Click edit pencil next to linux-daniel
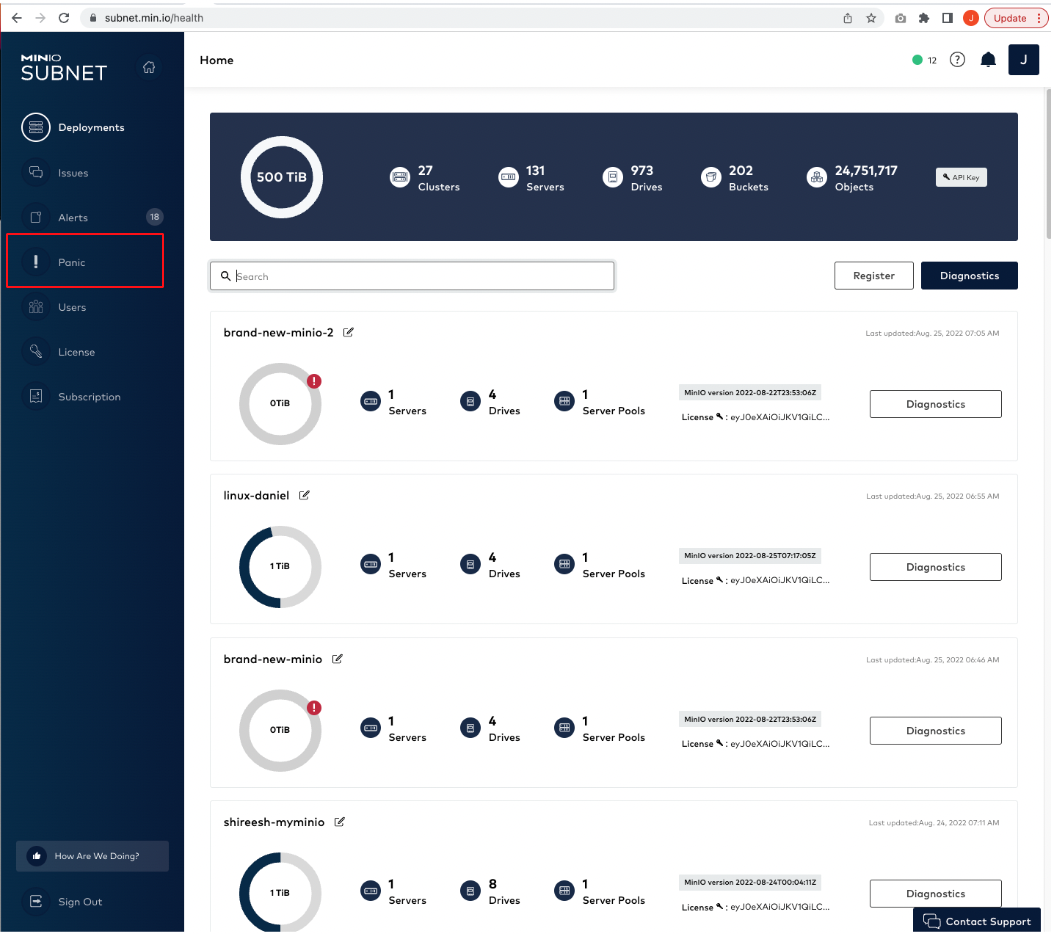 [x=304, y=495]
